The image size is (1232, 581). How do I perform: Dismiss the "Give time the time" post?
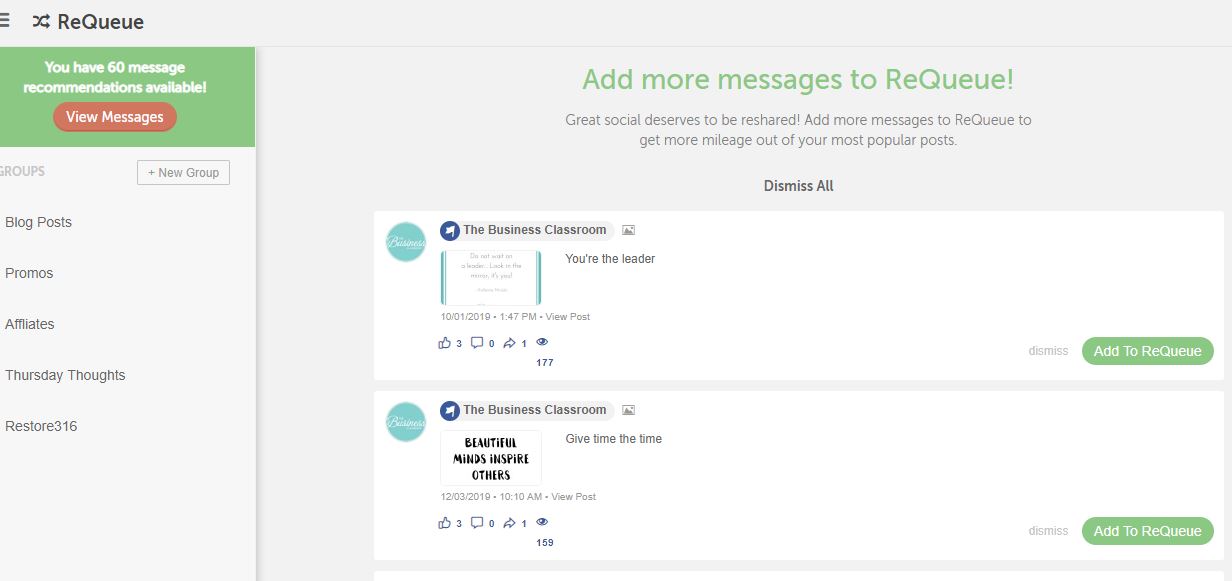[x=1048, y=531]
